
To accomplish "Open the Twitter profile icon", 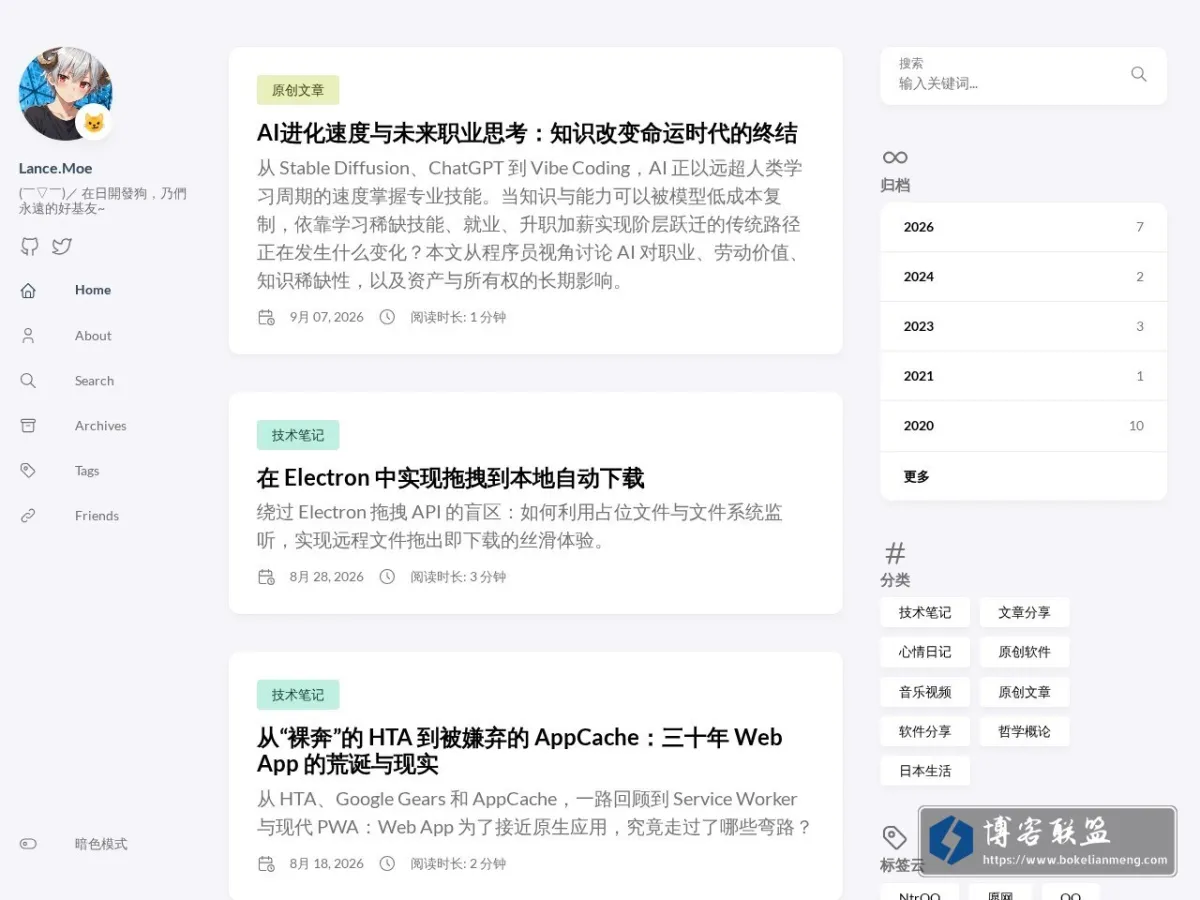I will click(x=62, y=246).
